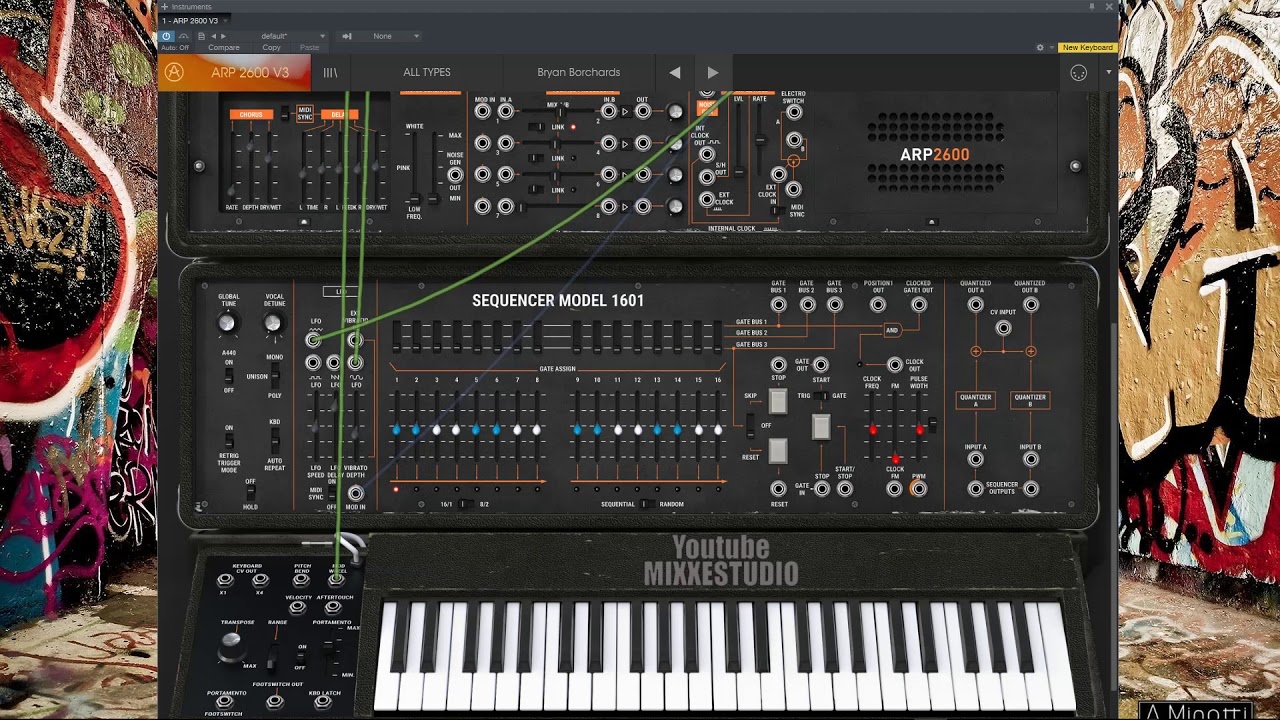Click the CV Input jack
The width and height of the screenshot is (1280, 720).
tap(1003, 328)
